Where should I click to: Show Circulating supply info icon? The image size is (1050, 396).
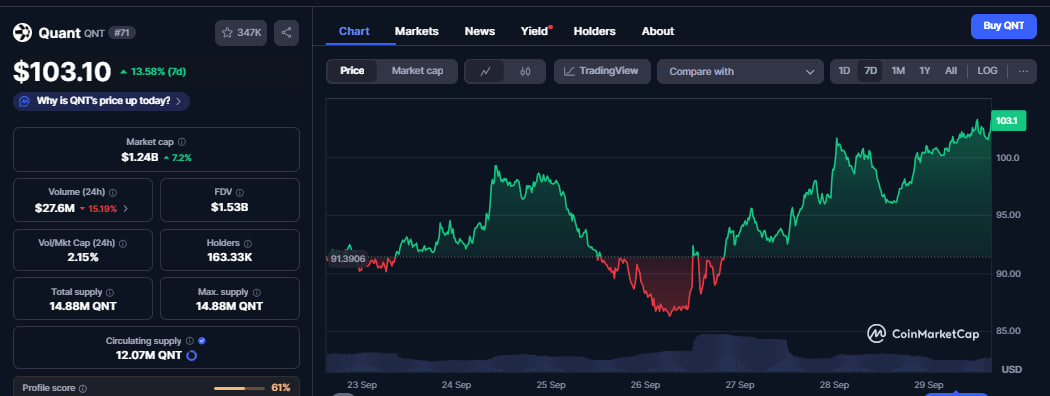click(190, 341)
